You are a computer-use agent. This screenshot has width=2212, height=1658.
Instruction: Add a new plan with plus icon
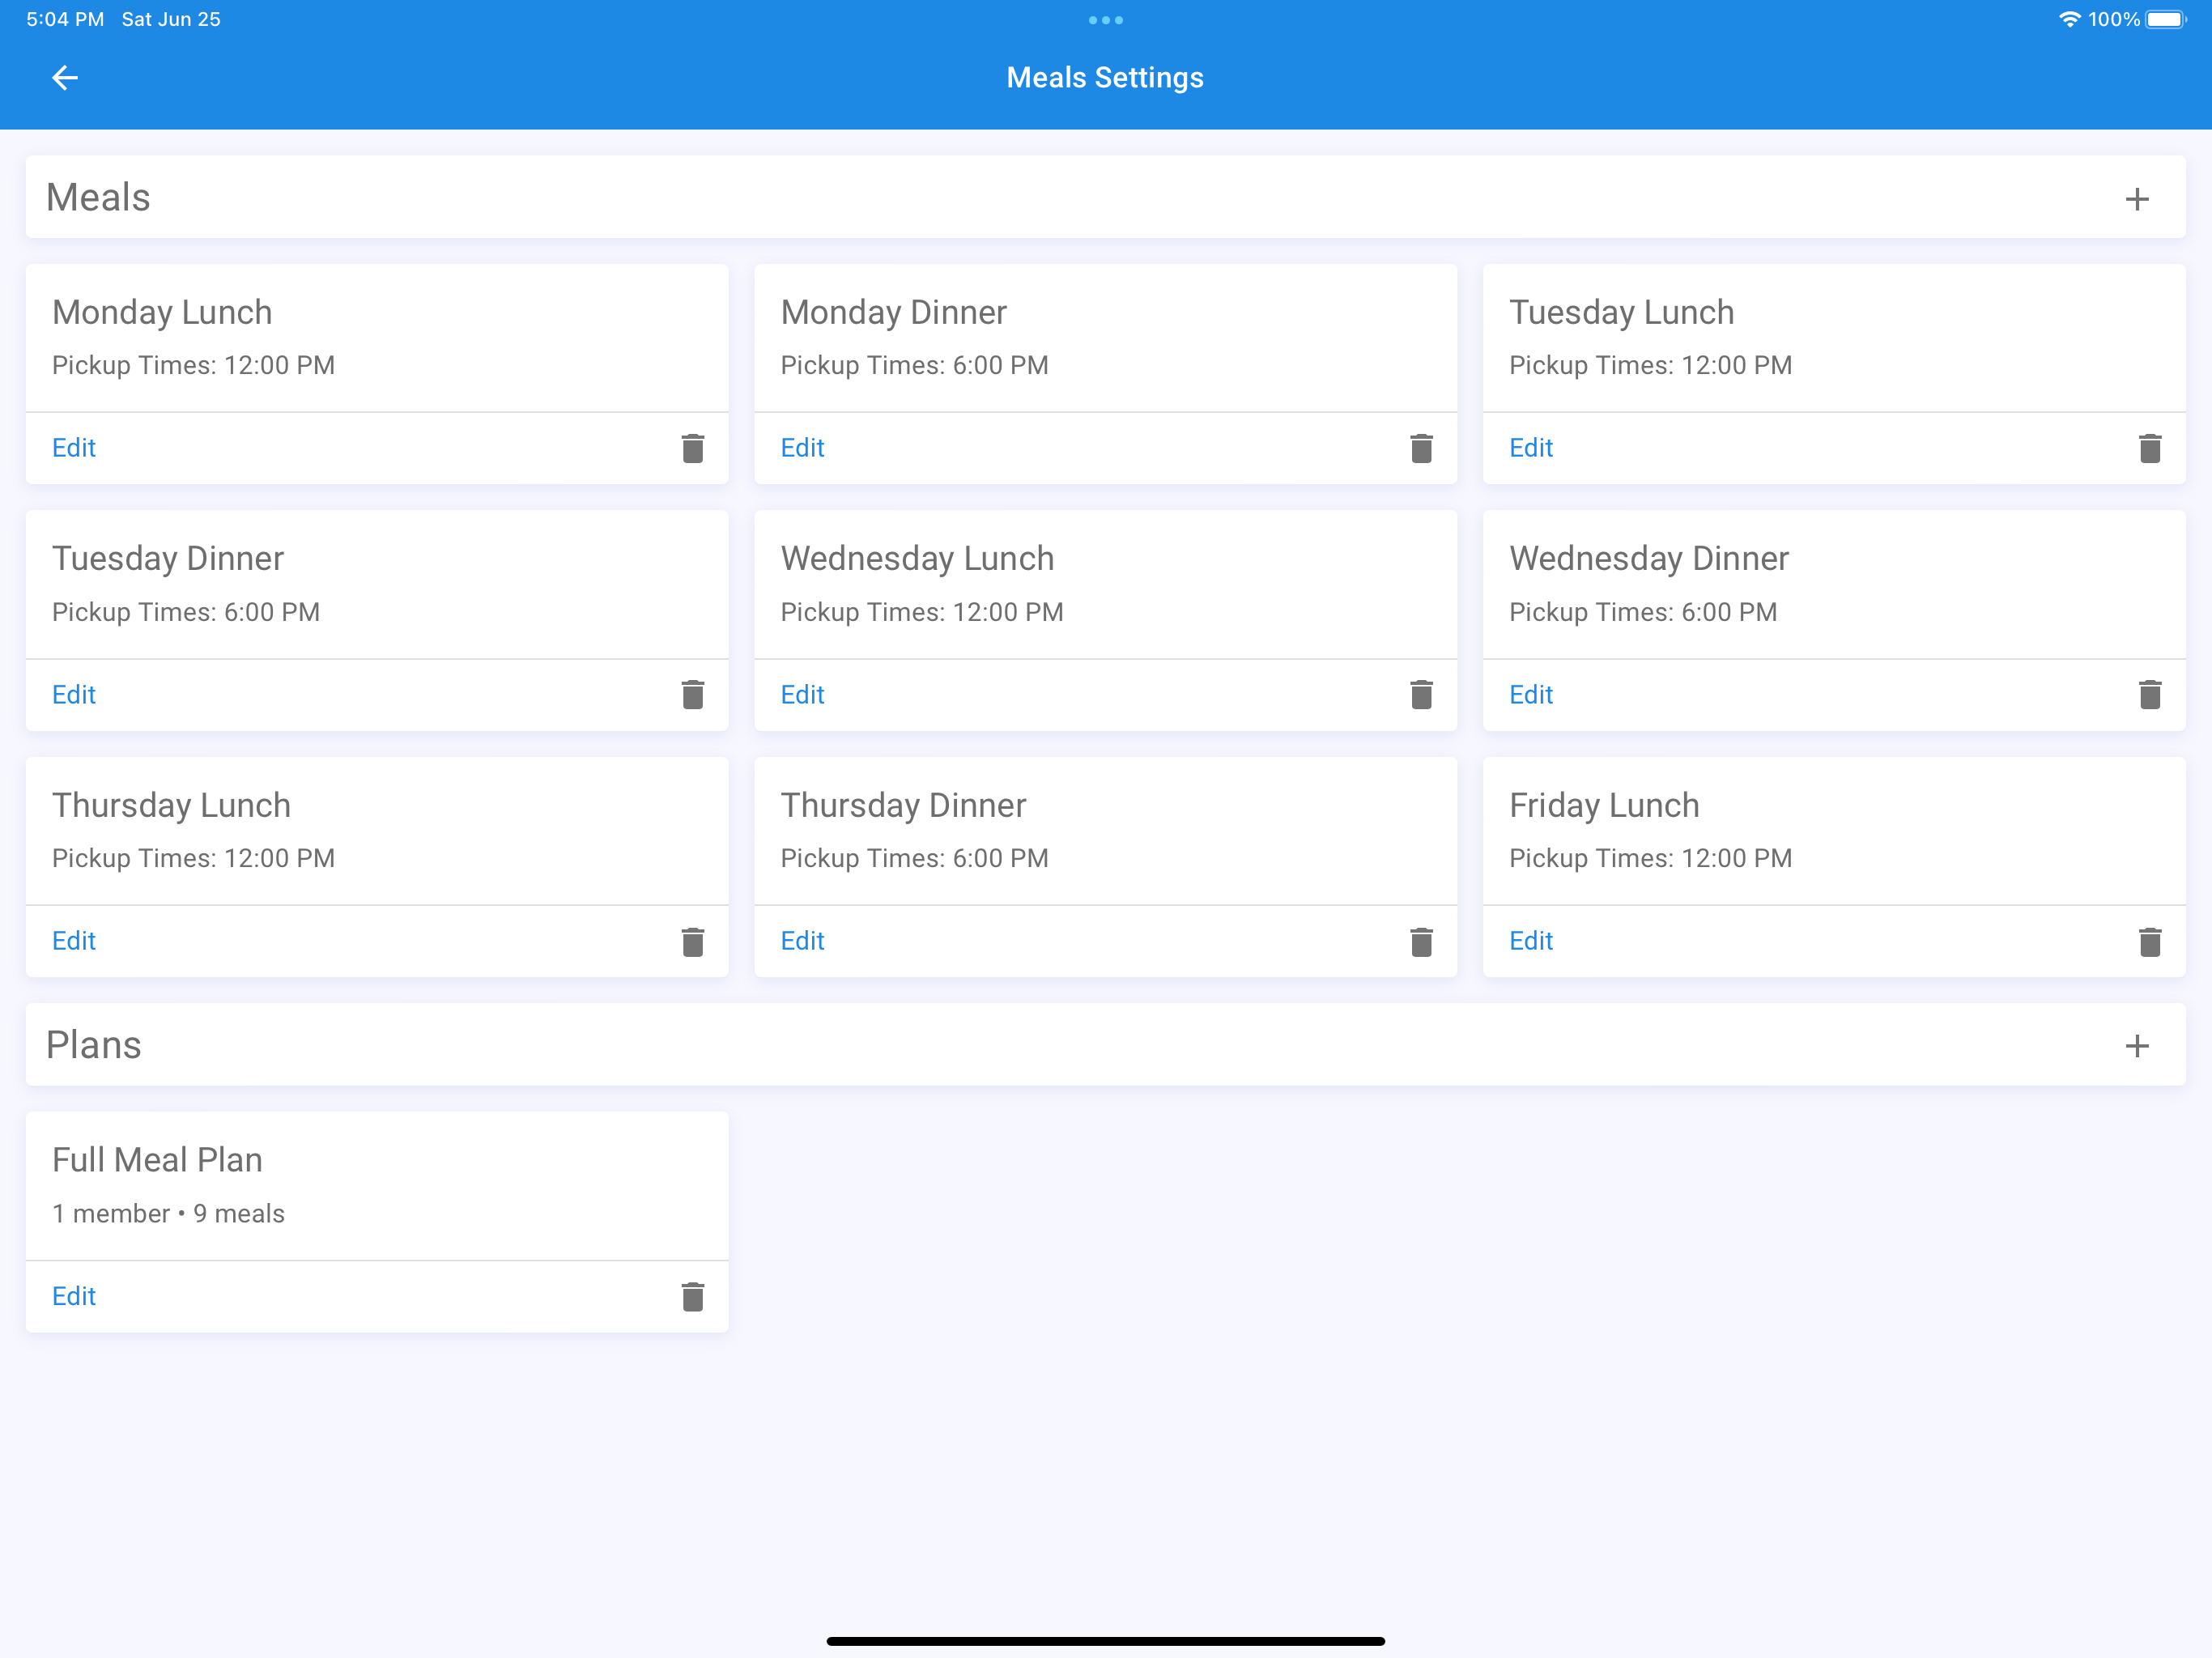coord(2136,1046)
